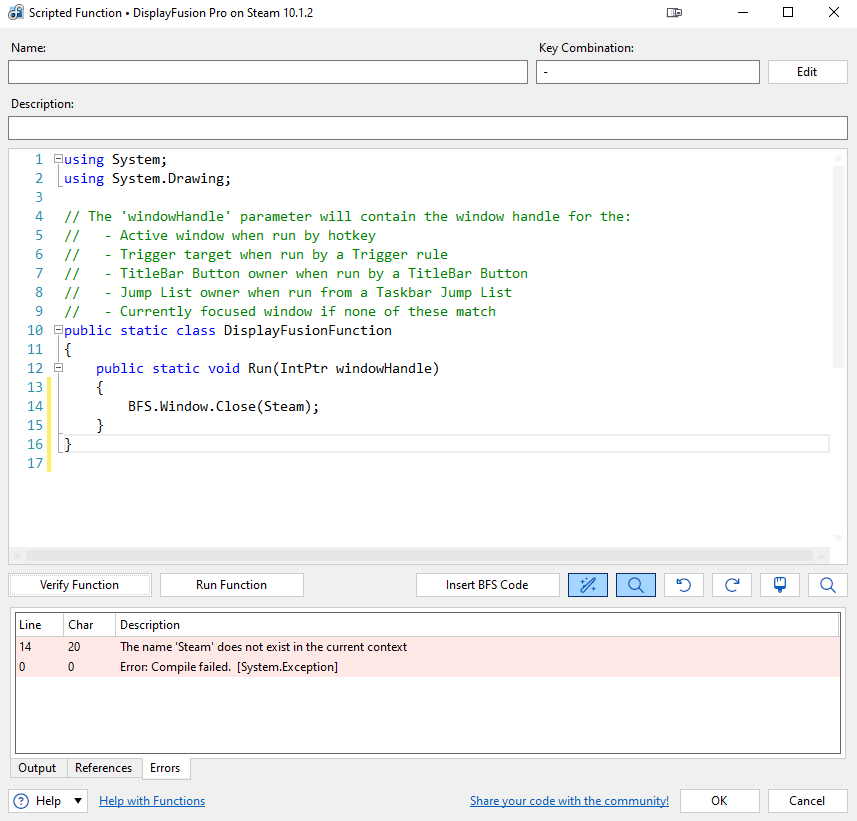
Task: Collapse the DisplayFusionFunction class at line 10
Action: 58,331
